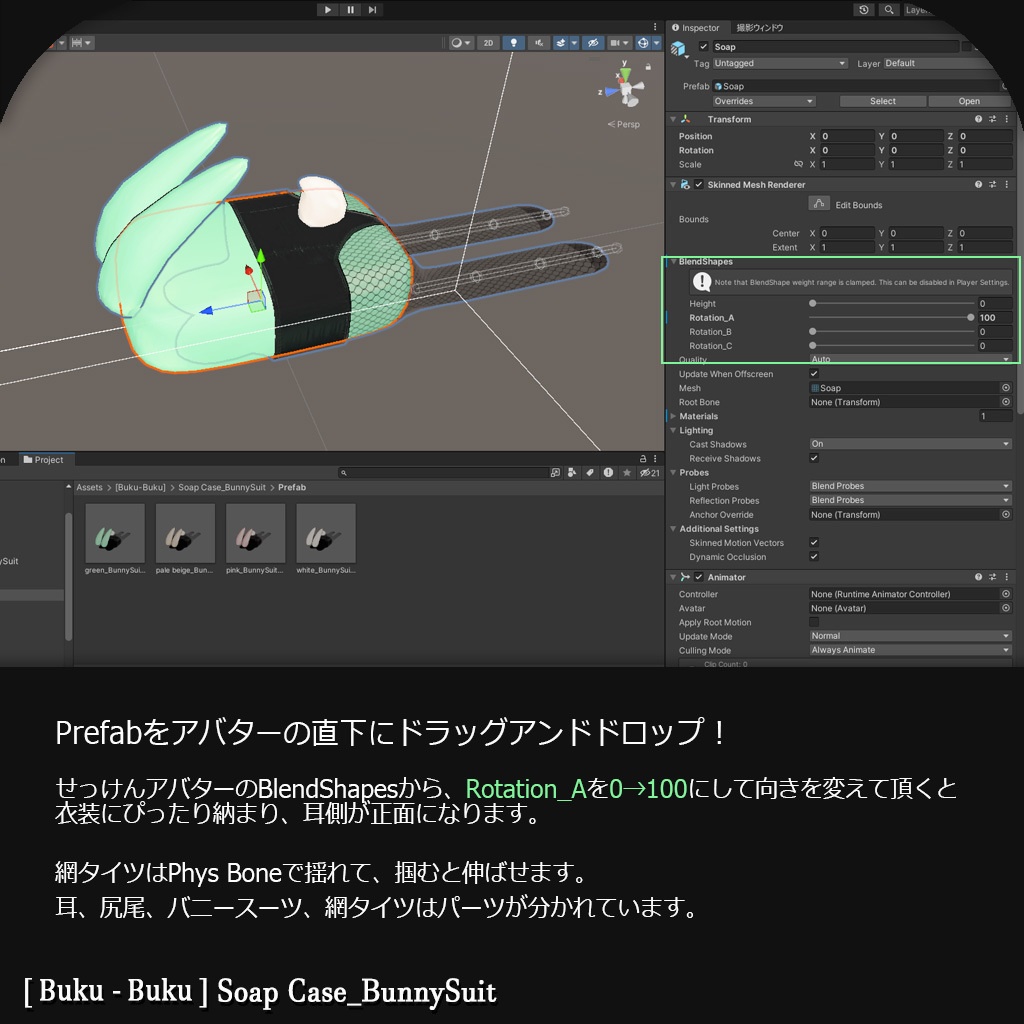The height and width of the screenshot is (1024, 1024).
Task: Open the Light Probes dropdown
Action: click(x=910, y=486)
